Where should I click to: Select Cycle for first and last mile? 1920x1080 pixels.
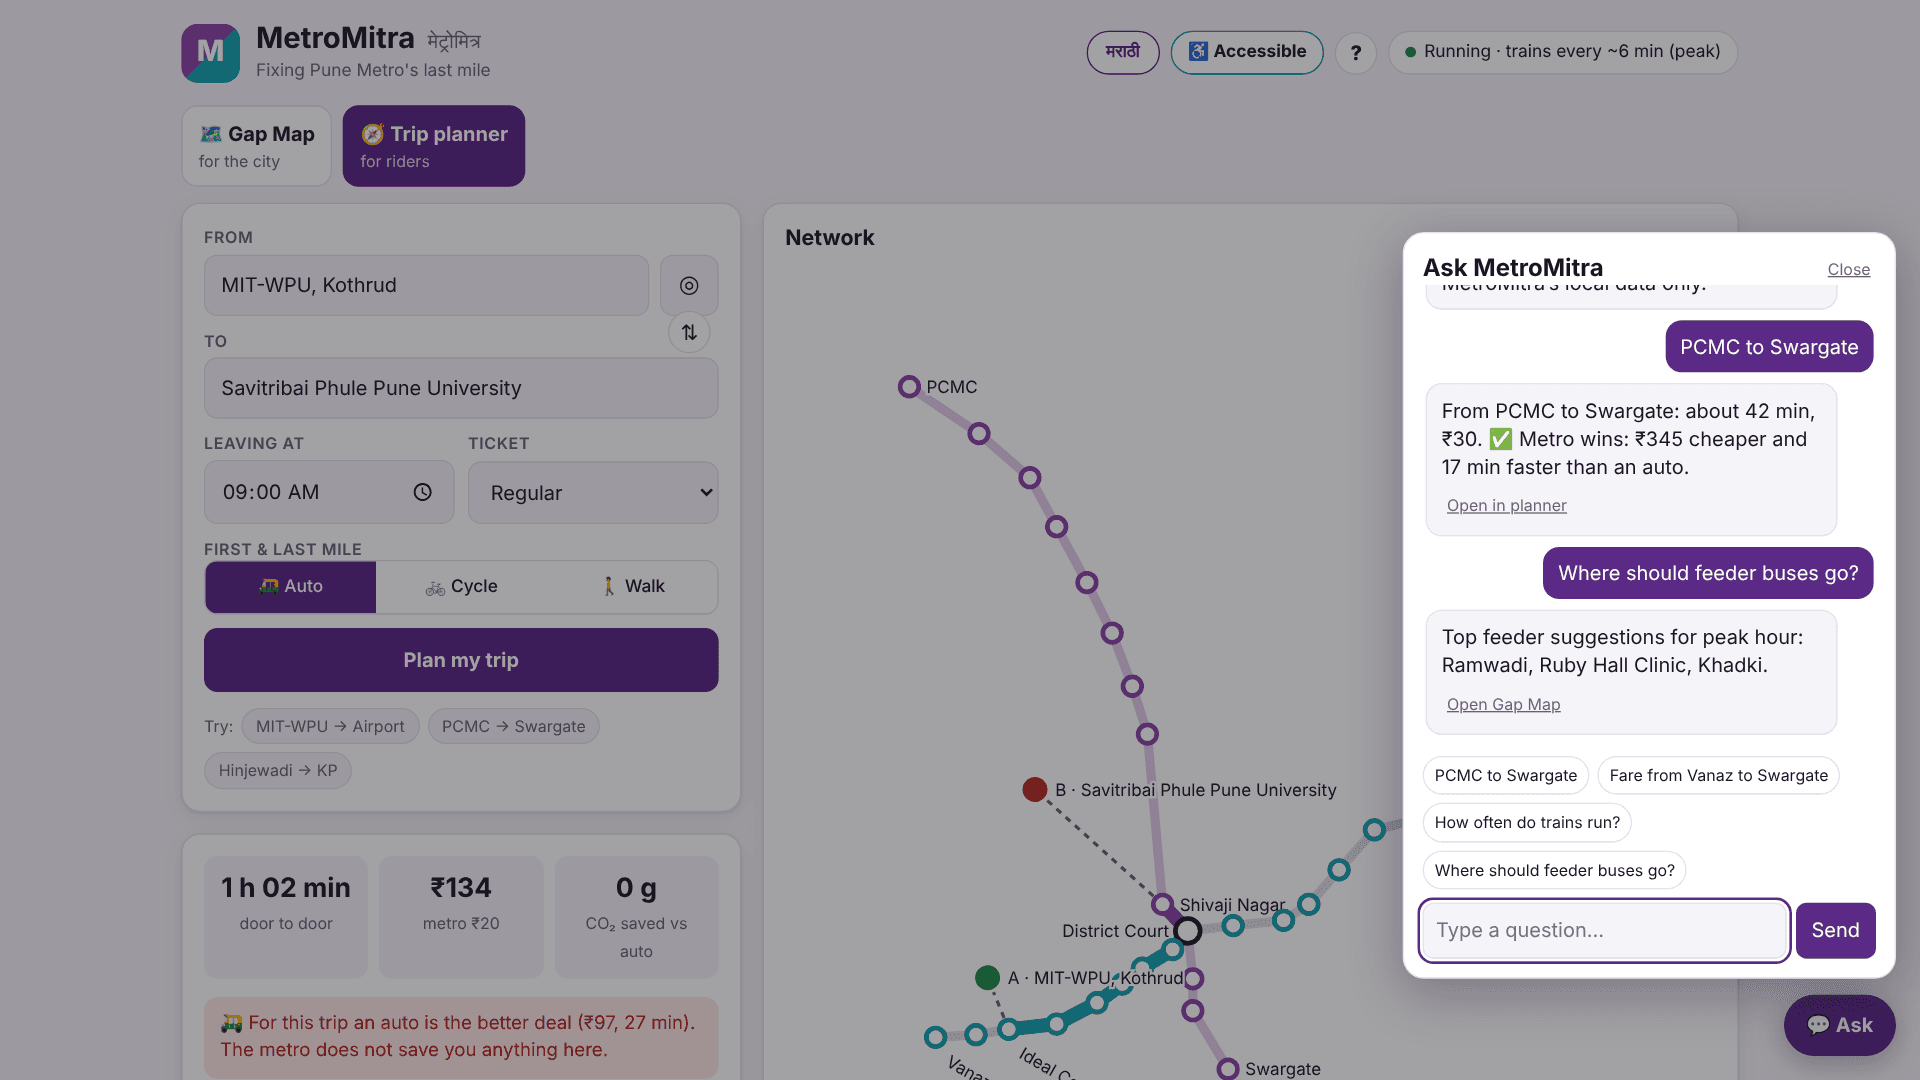(x=461, y=587)
